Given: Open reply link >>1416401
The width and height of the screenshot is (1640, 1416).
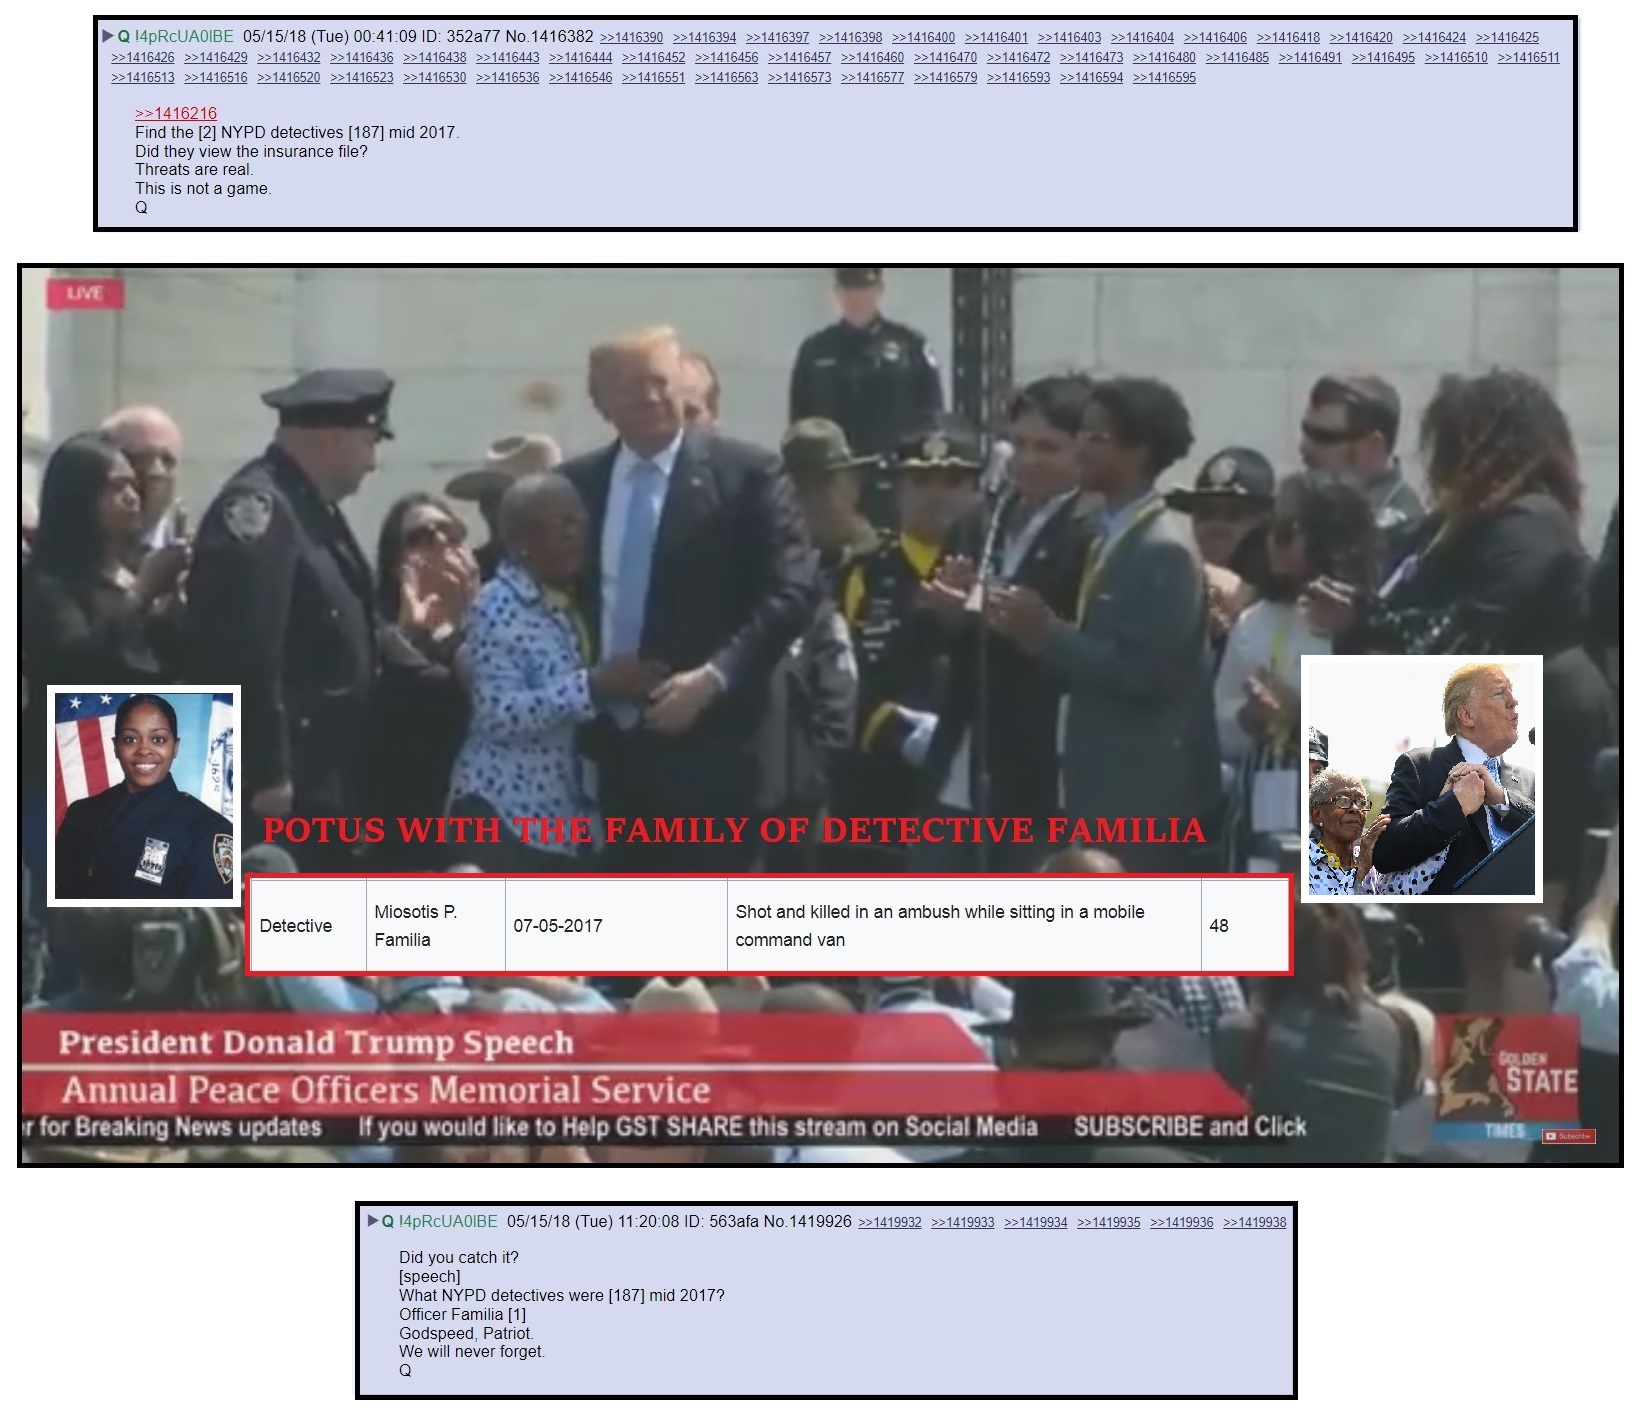Looking at the screenshot, I should pos(996,38).
